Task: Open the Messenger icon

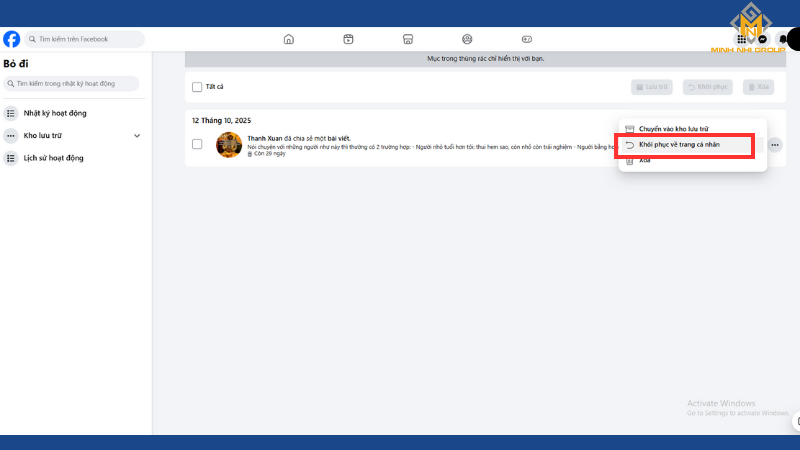Action: pos(762,40)
